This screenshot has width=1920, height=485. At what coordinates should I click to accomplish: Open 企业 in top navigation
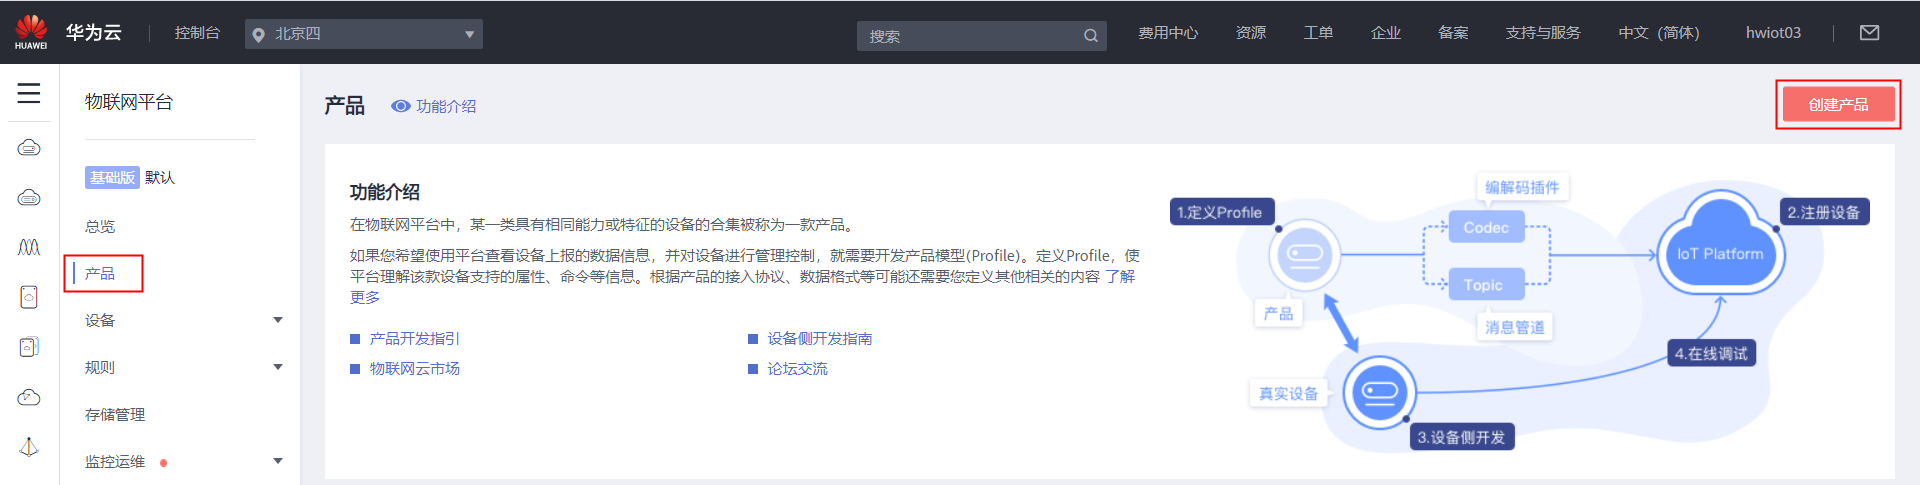pos(1386,33)
